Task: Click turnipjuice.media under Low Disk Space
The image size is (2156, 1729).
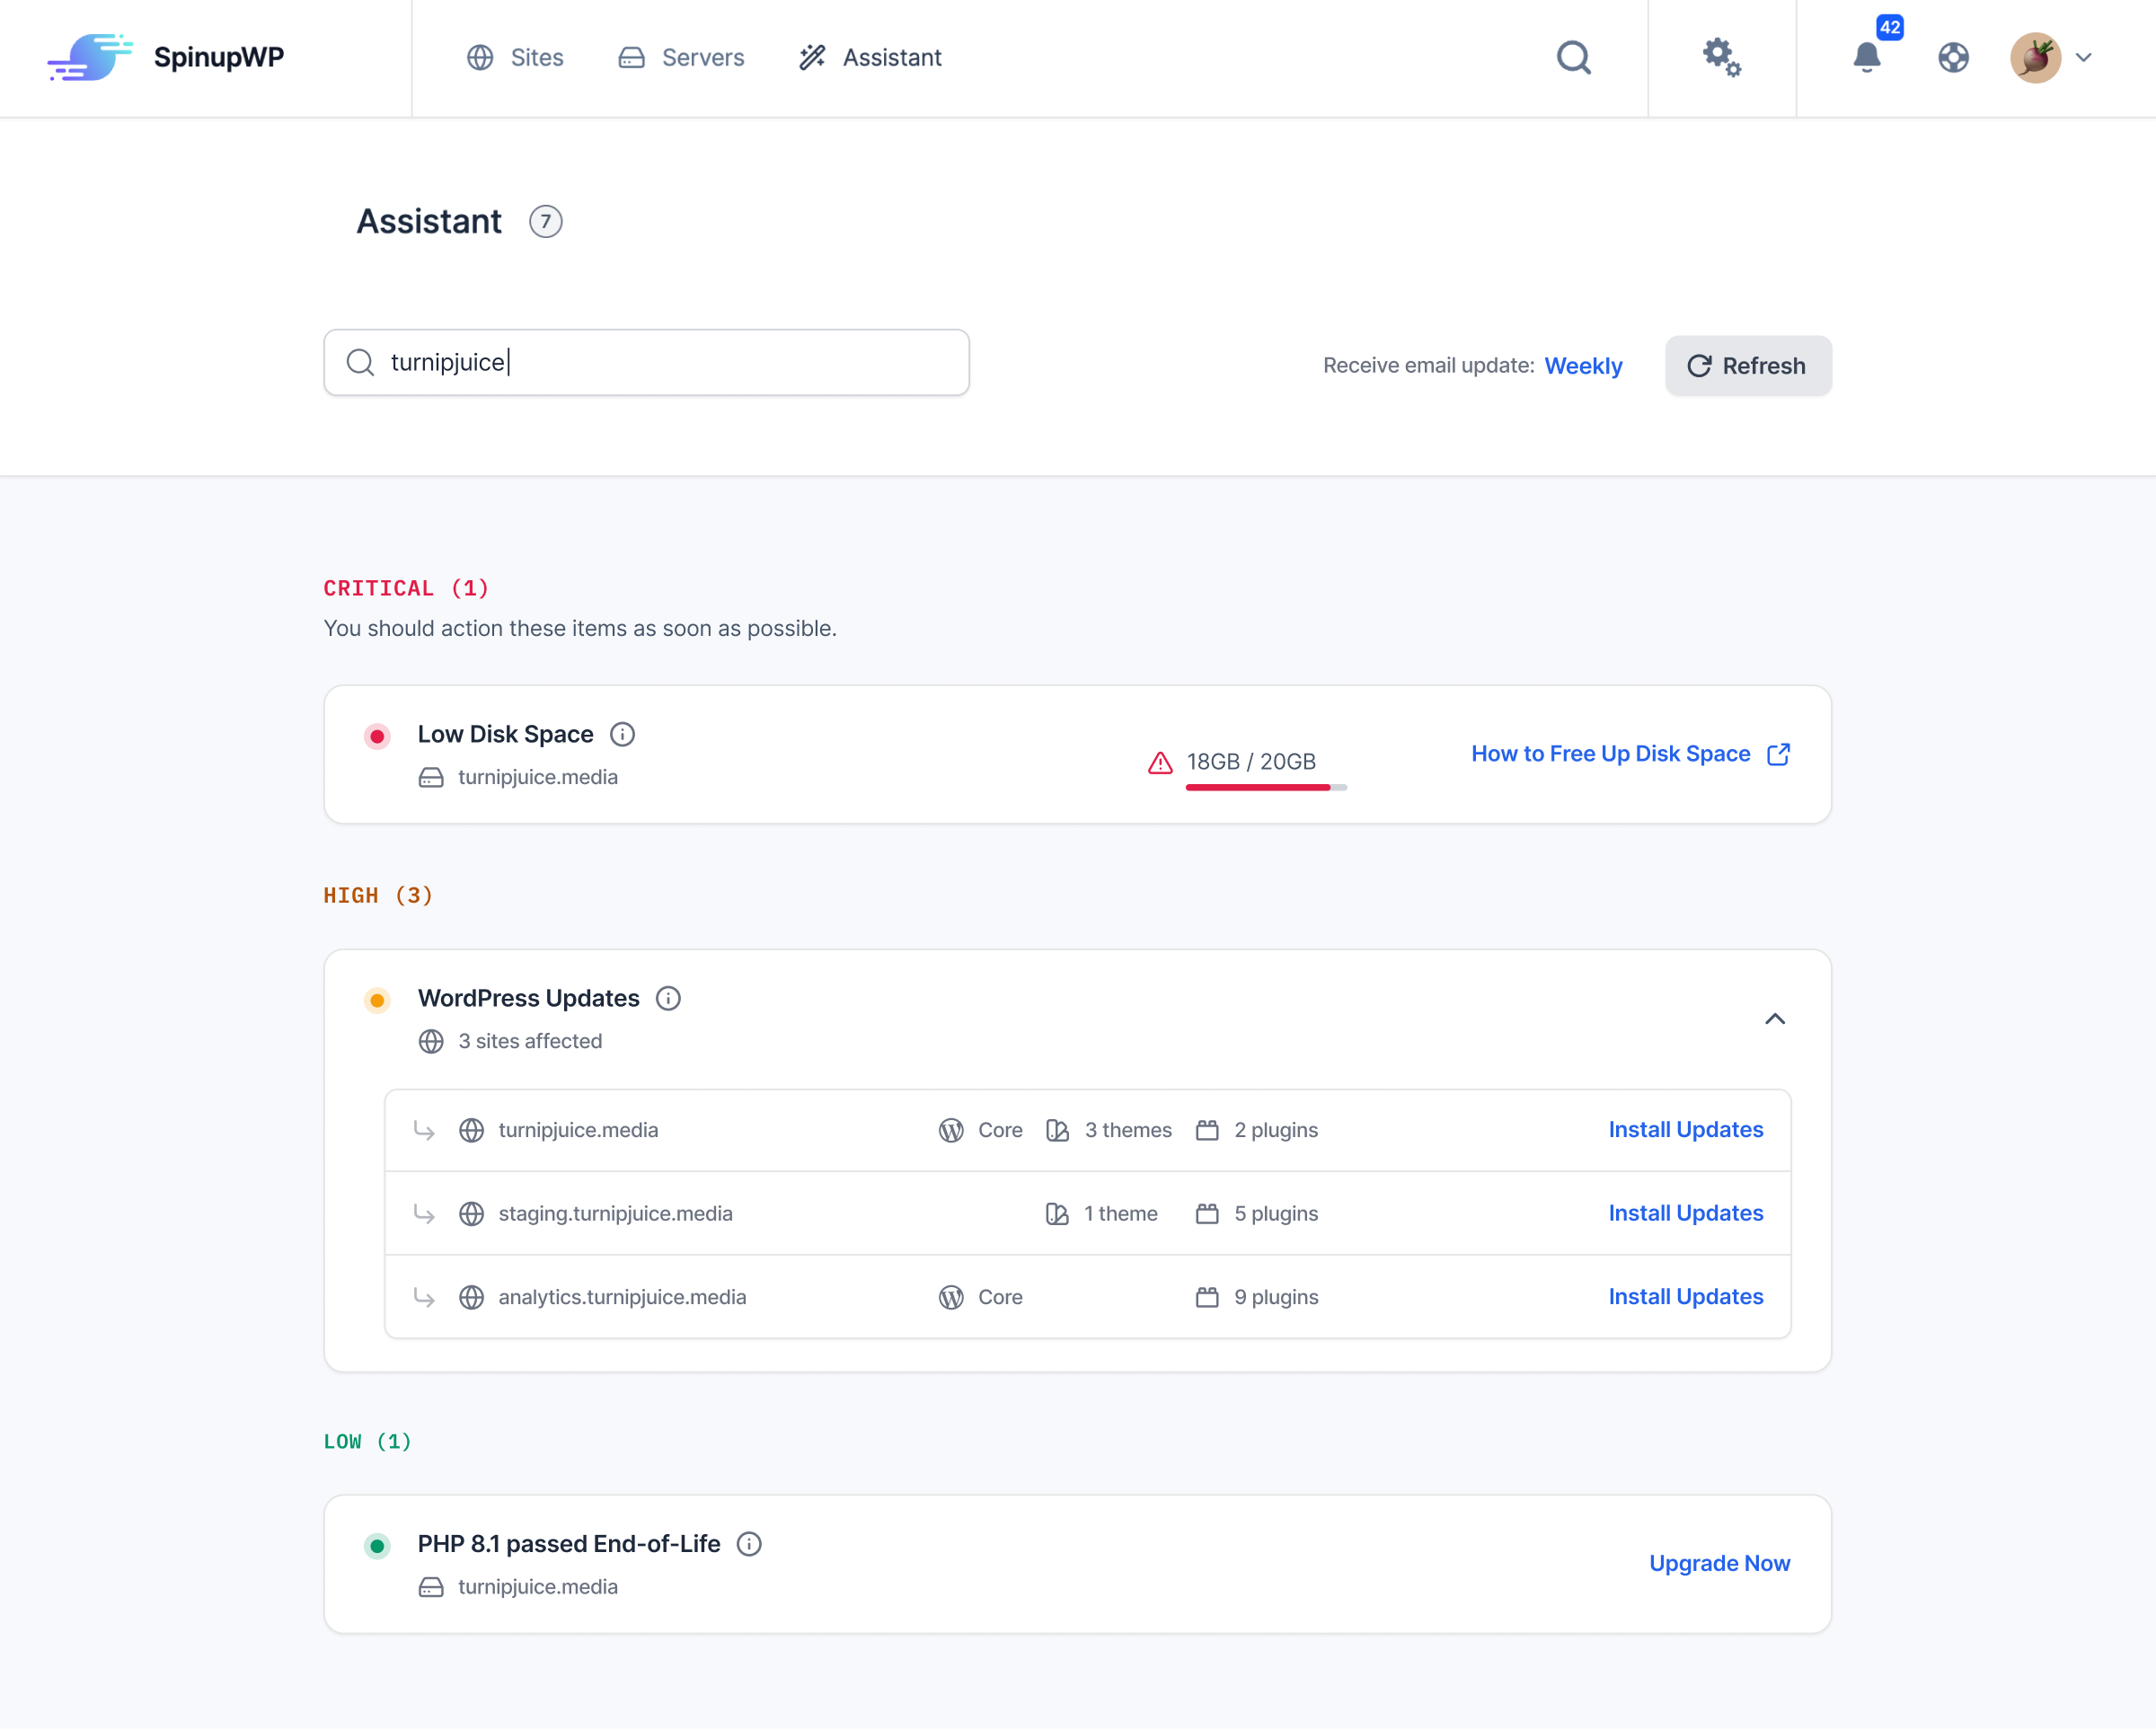Action: coord(538,777)
